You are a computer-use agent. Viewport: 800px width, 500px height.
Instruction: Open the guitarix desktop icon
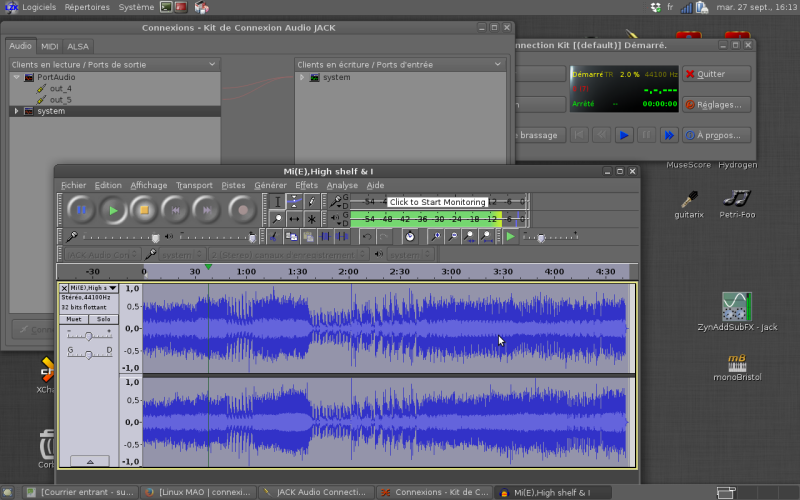coord(689,201)
